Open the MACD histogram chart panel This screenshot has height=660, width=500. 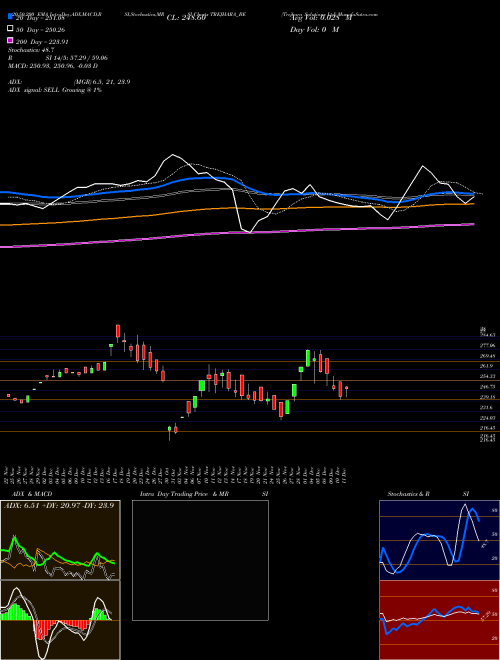pos(60,620)
